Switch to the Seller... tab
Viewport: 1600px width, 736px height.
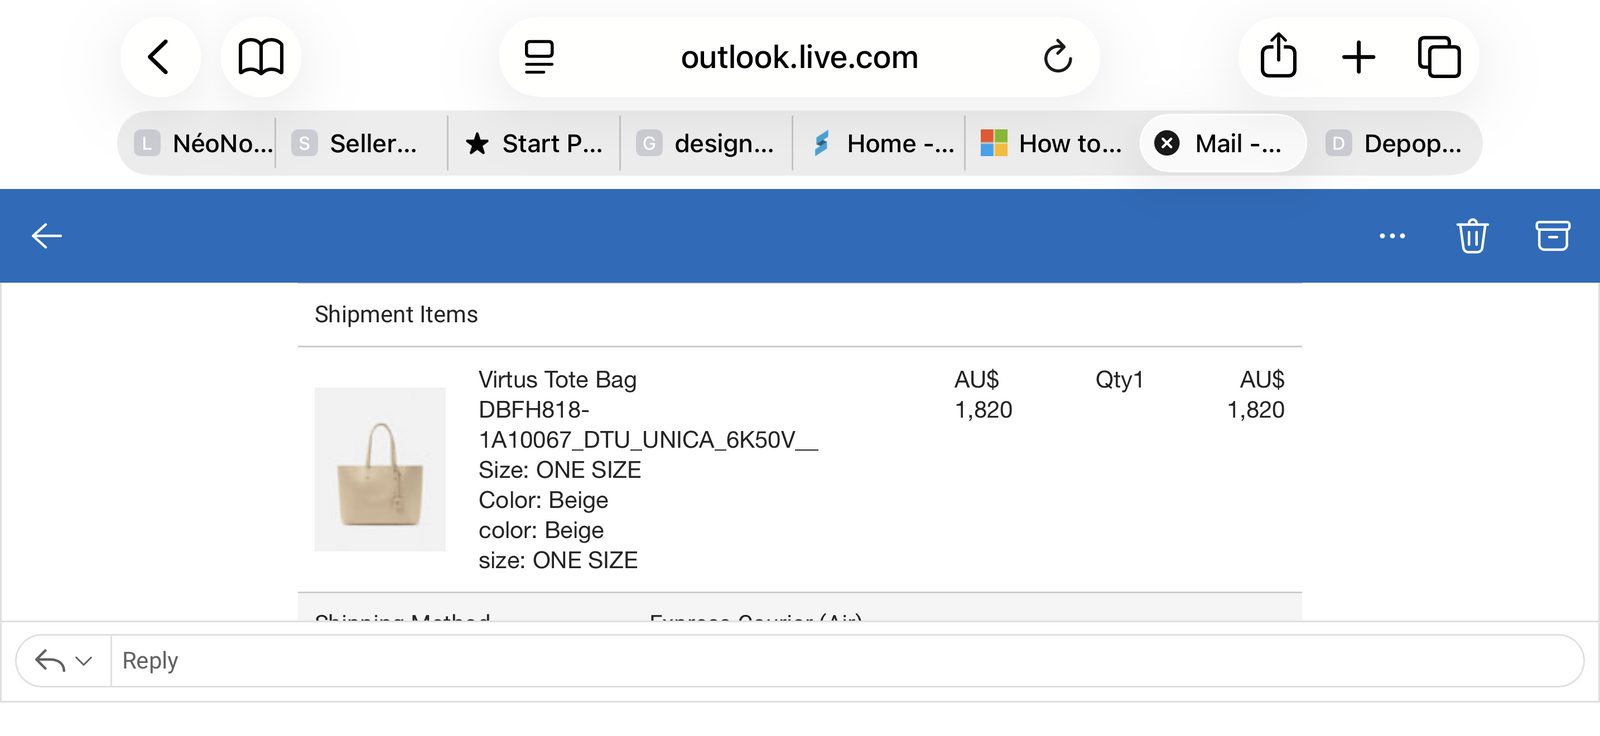tap(360, 144)
